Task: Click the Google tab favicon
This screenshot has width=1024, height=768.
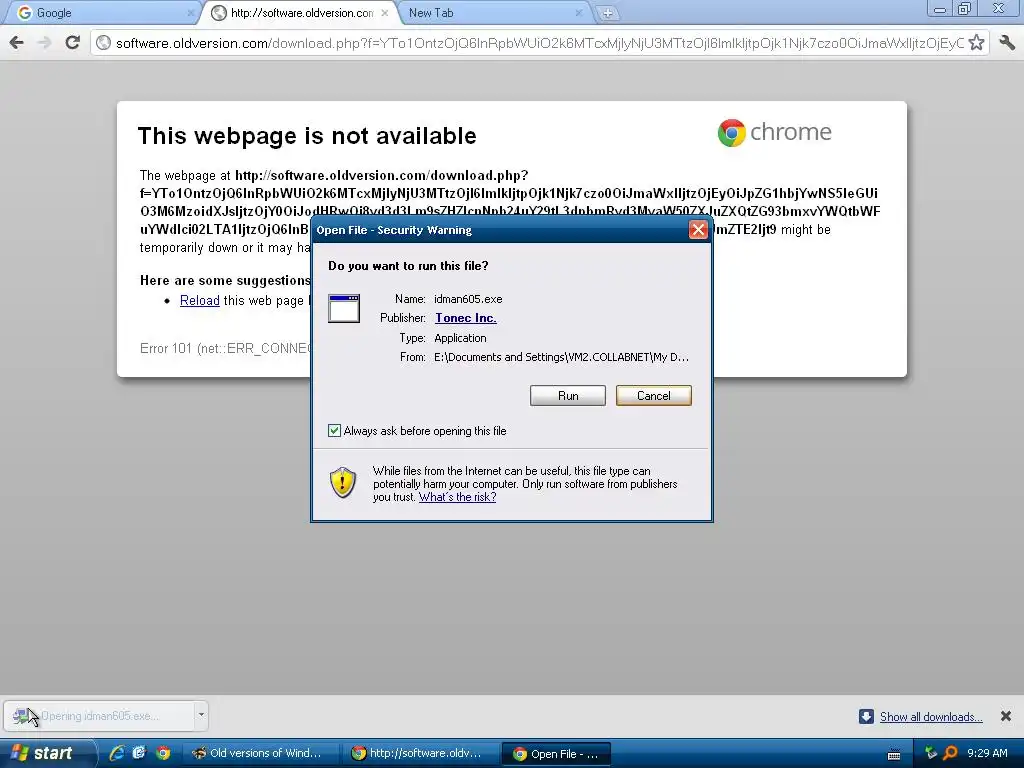Action: (25, 12)
